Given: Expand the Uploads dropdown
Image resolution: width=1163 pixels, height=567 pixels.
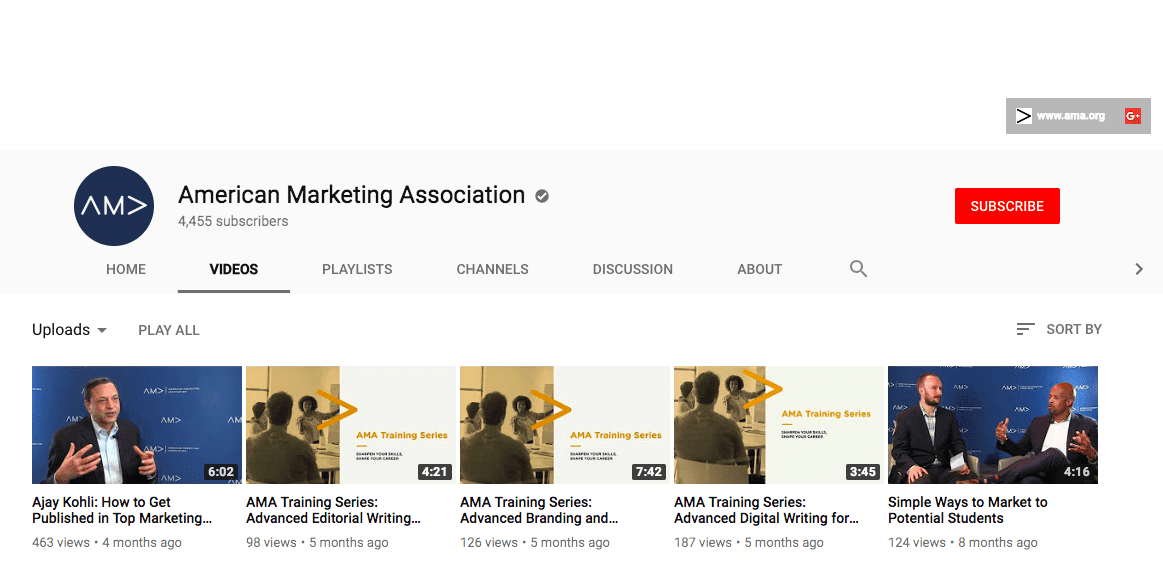Looking at the screenshot, I should [70, 330].
